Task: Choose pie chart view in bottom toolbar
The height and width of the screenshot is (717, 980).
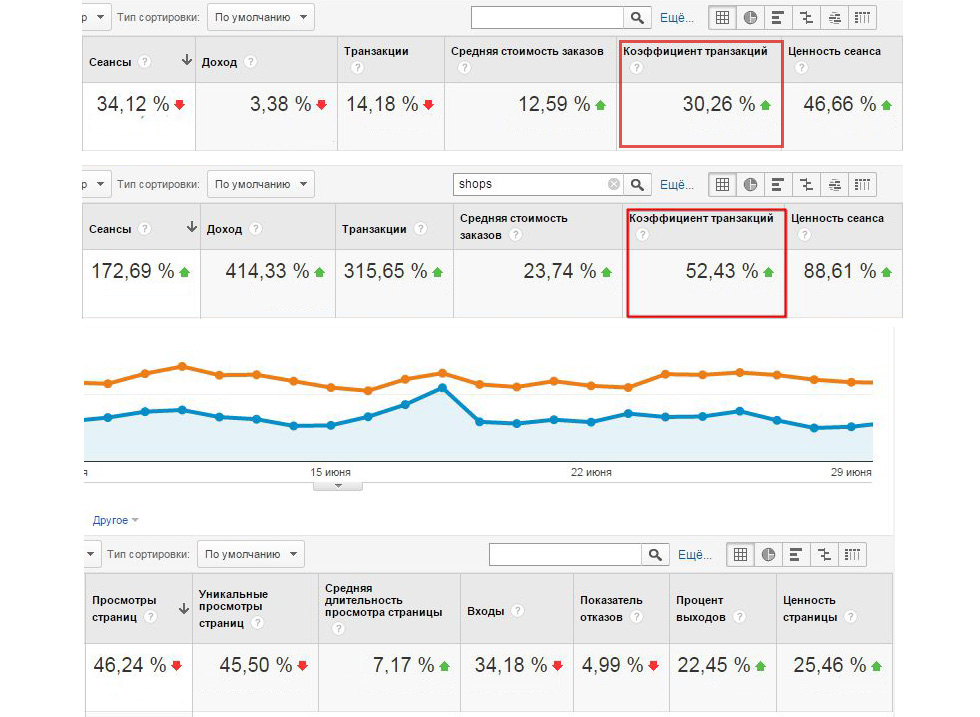Action: (768, 554)
